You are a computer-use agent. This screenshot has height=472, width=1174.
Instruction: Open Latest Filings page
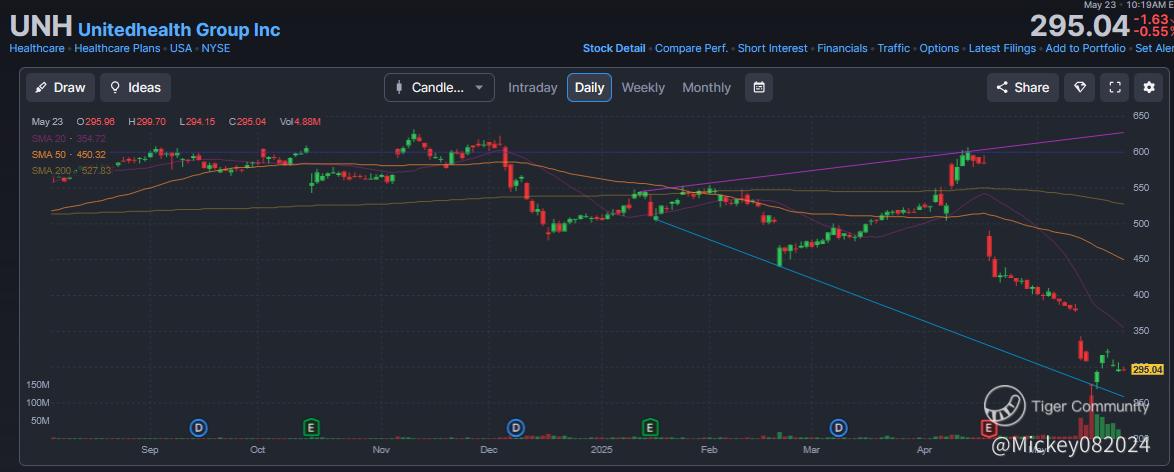tap(1003, 48)
